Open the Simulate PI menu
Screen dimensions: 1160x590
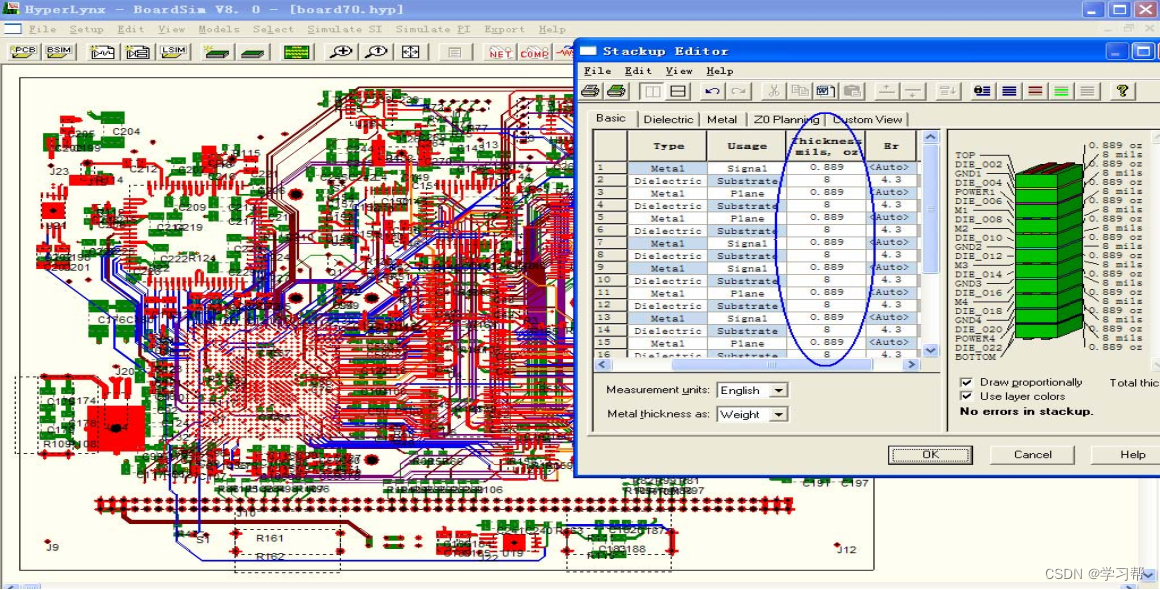433,30
